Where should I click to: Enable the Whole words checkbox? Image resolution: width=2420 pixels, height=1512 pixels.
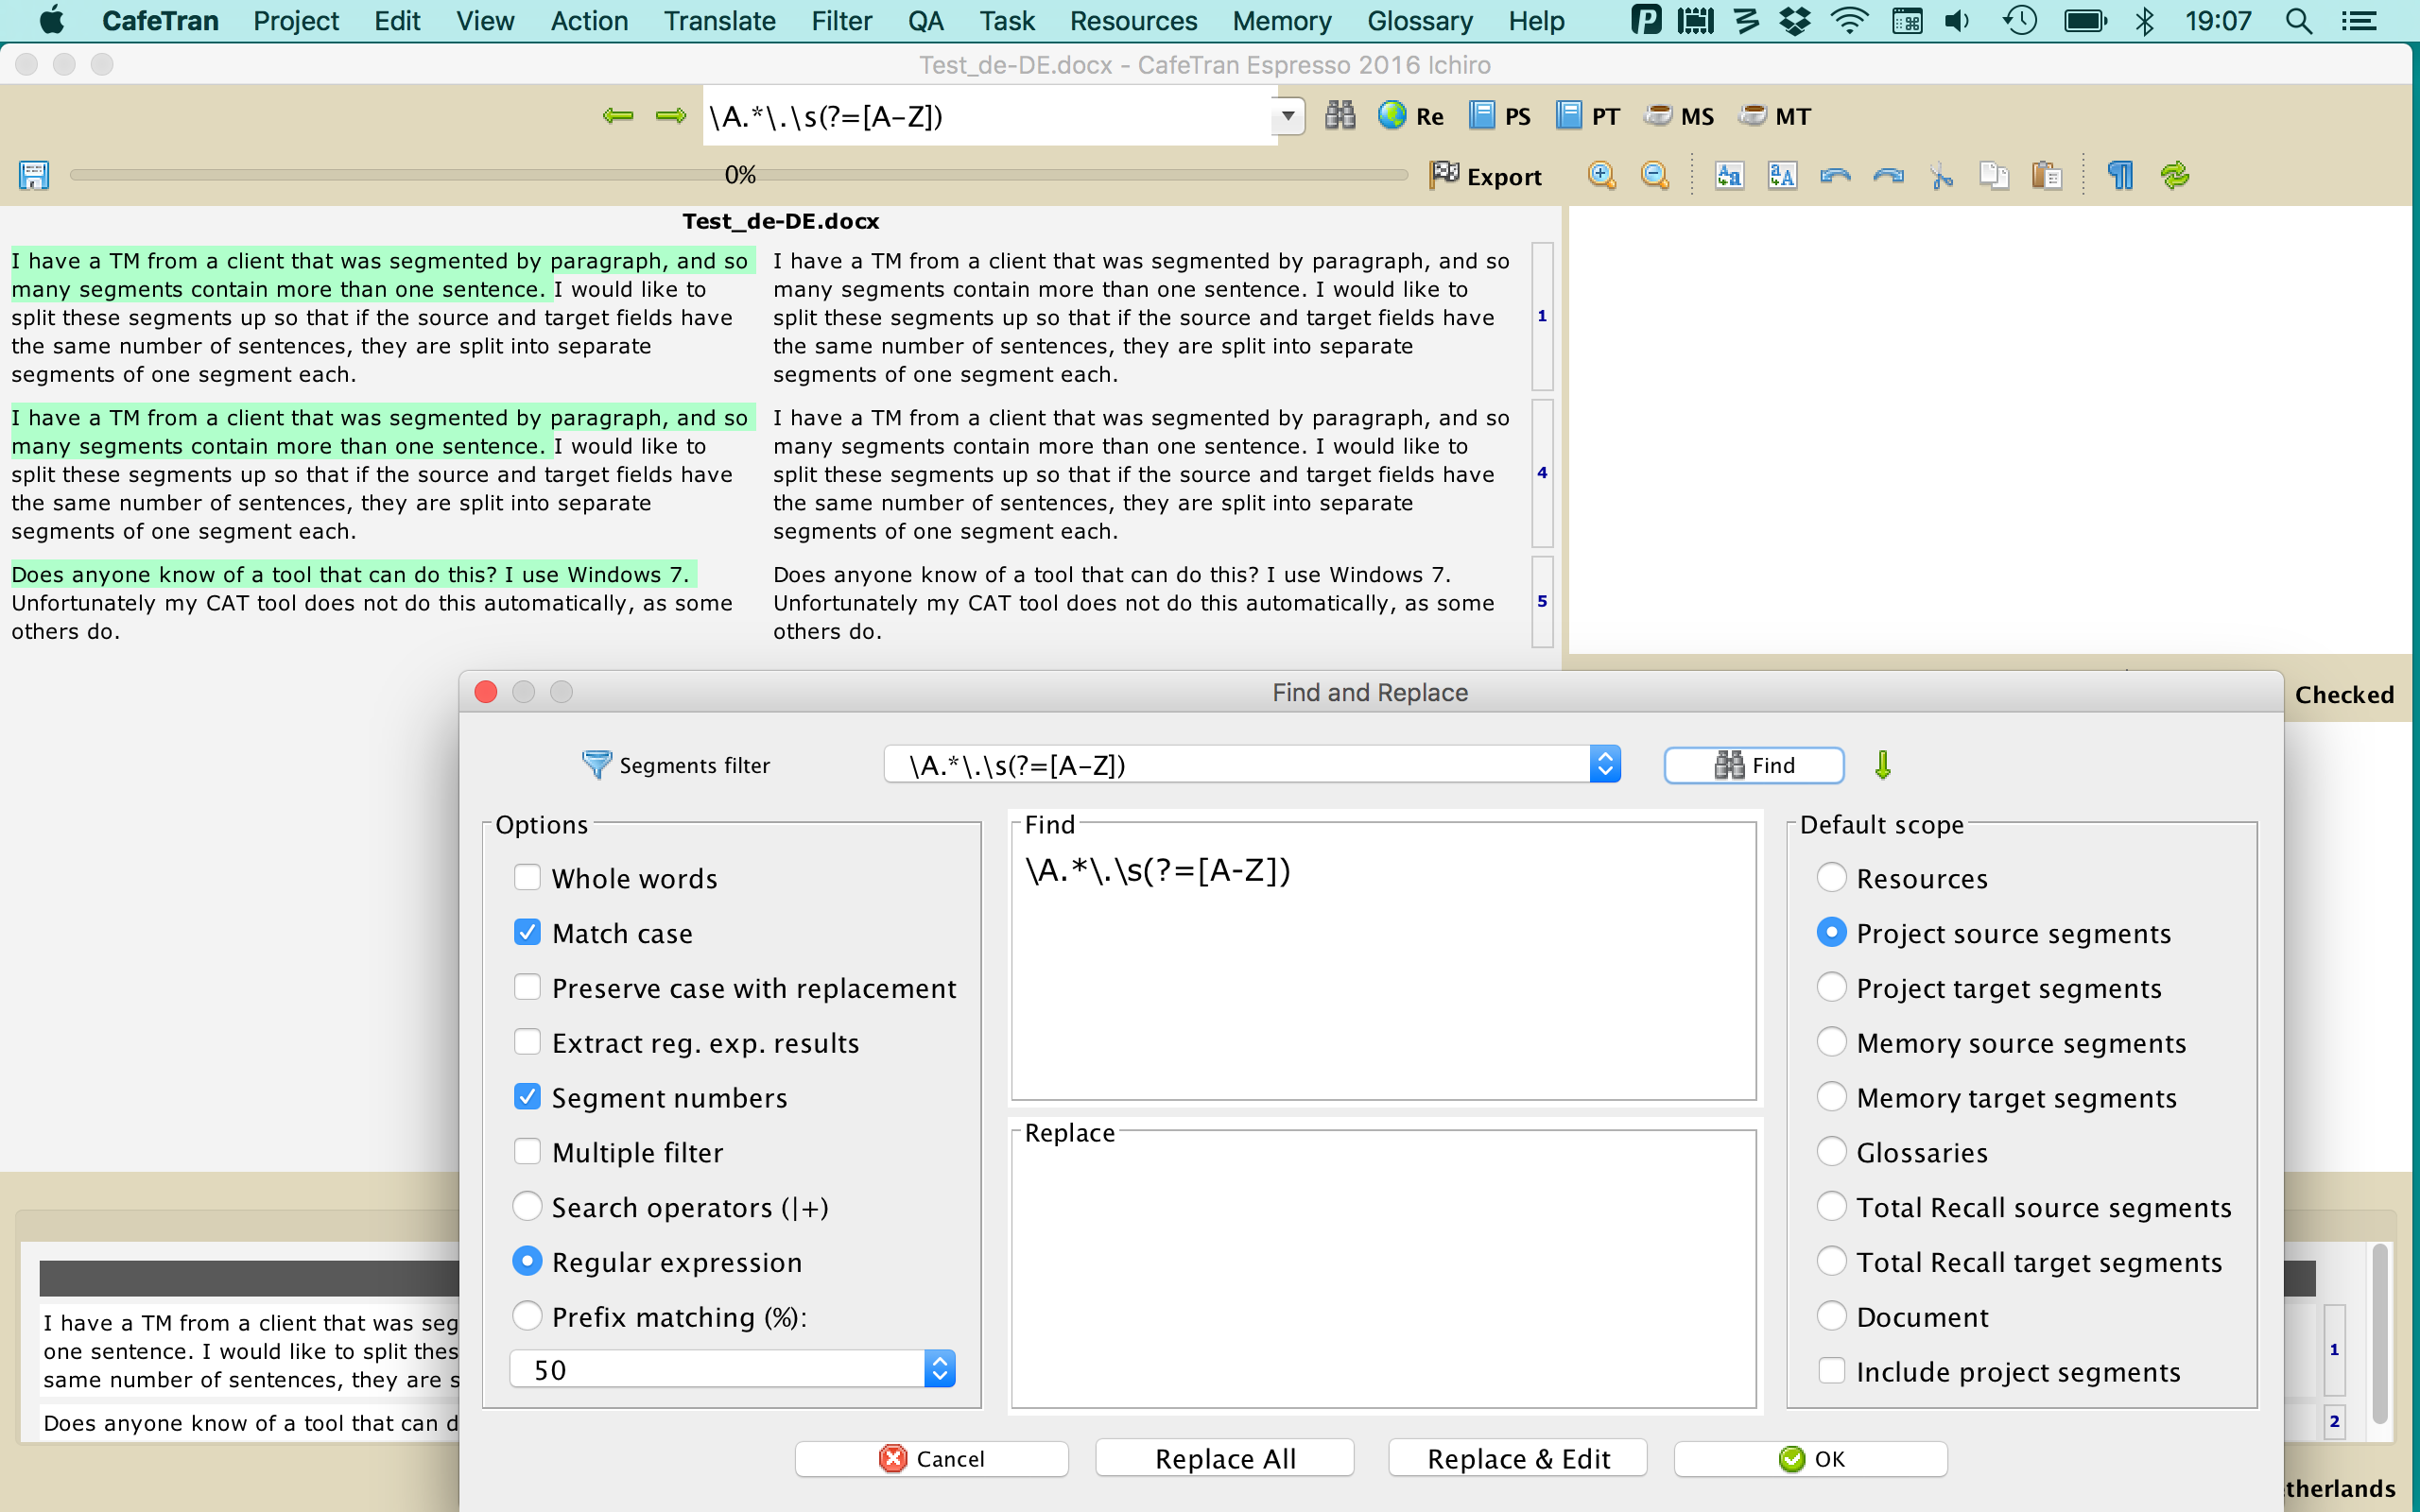(527, 878)
